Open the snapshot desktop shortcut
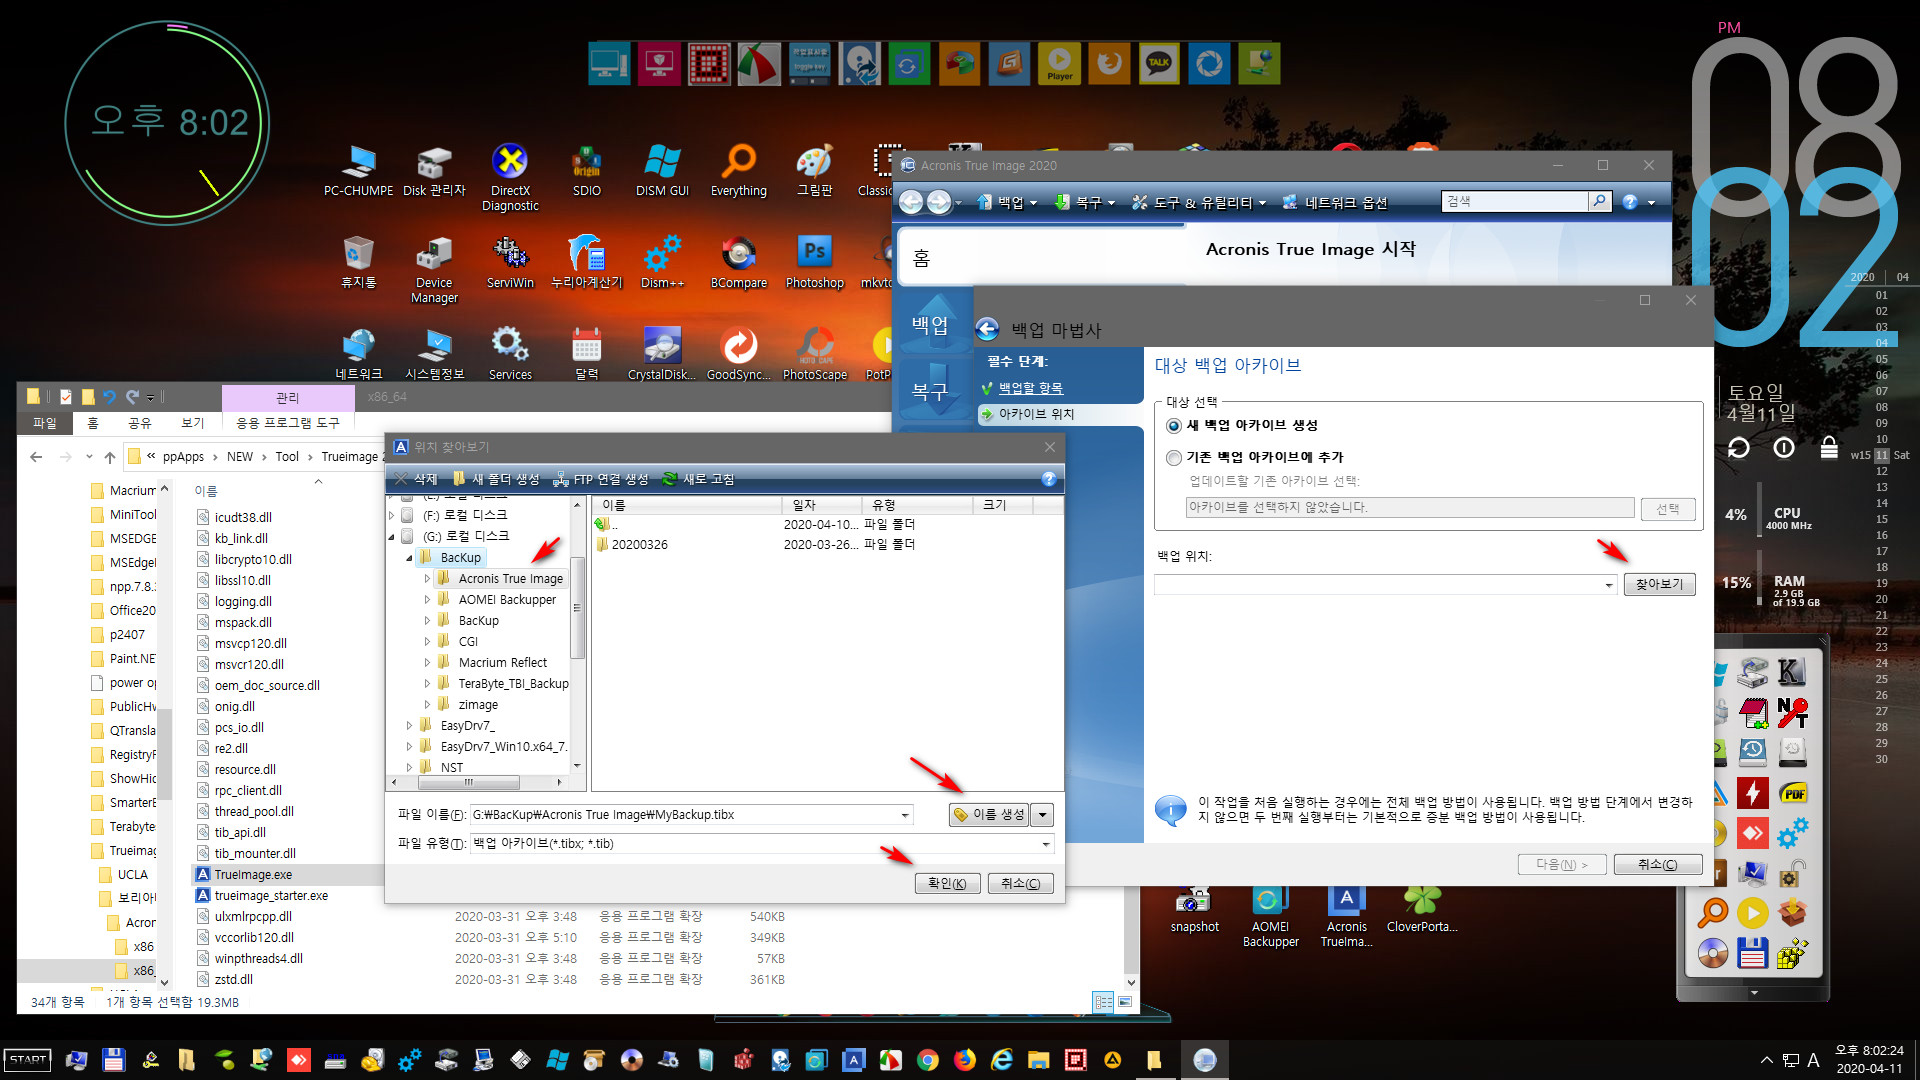 pos(1195,910)
